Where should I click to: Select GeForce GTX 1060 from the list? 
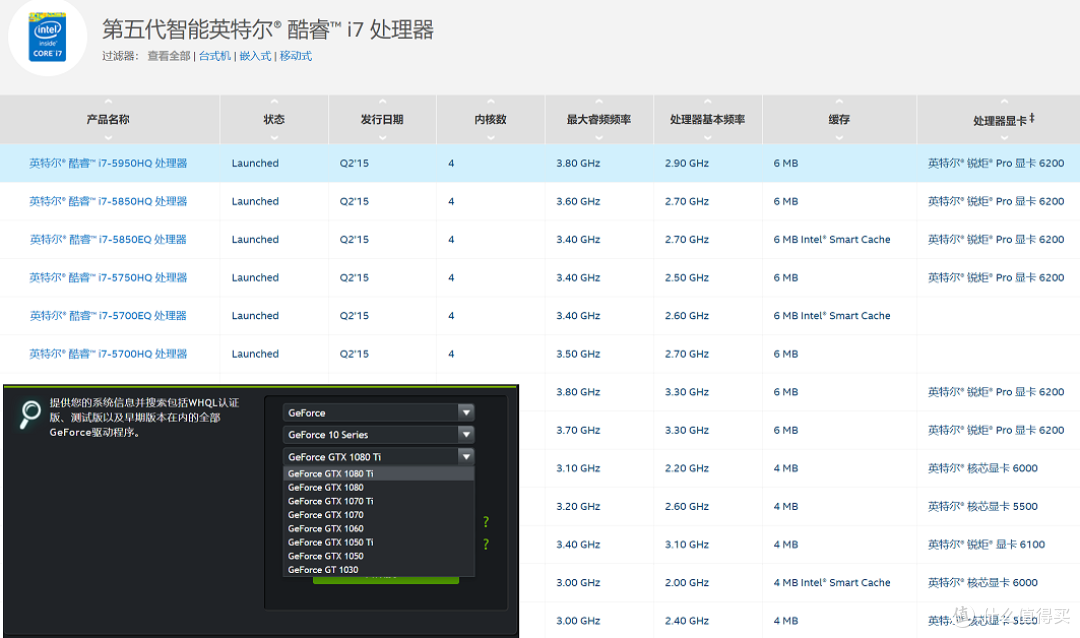378,528
